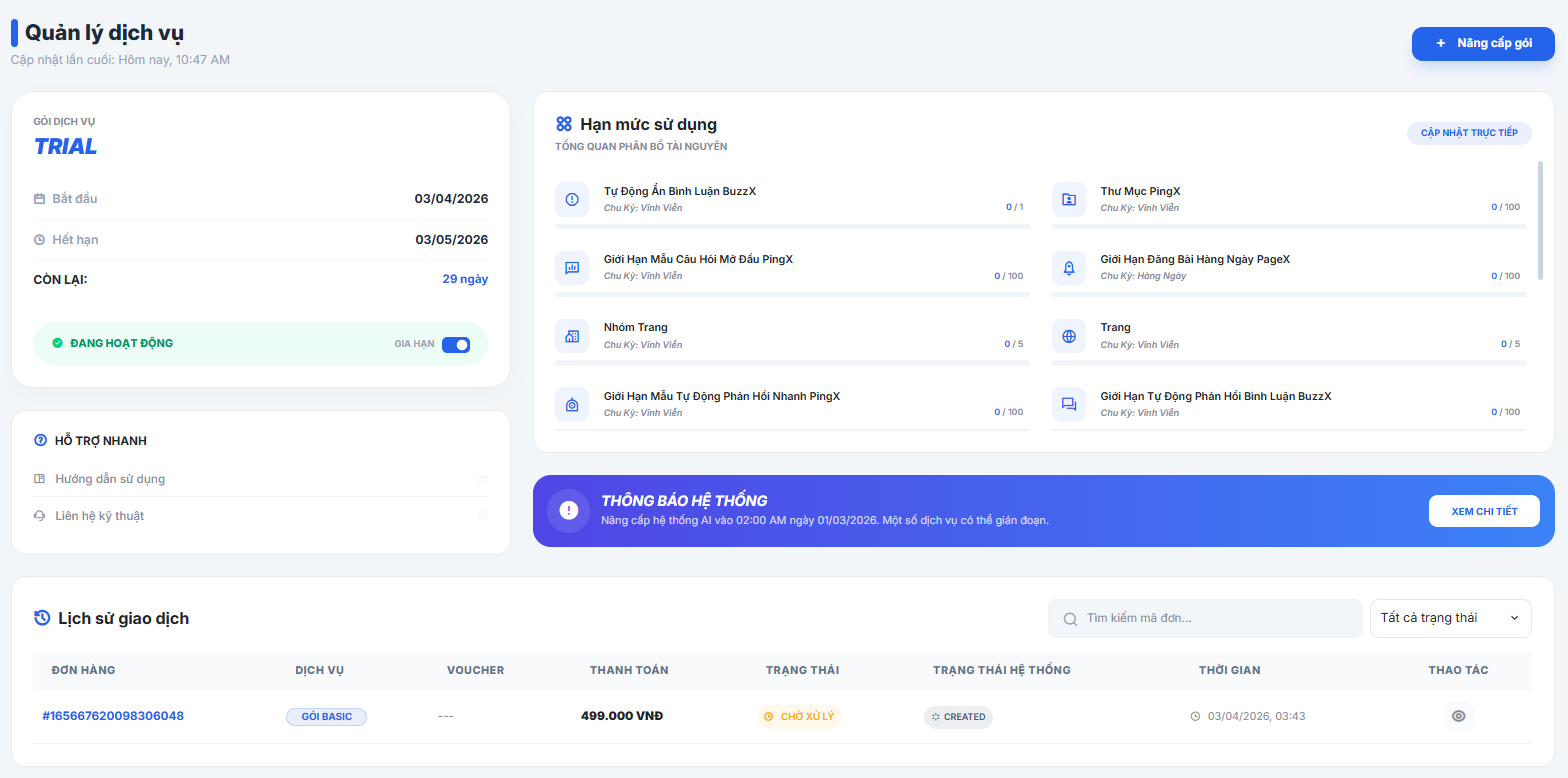
Task: Click the Giới Hạn Mẫu Câu Hỏi Mở Đầu icon
Action: coord(572,267)
